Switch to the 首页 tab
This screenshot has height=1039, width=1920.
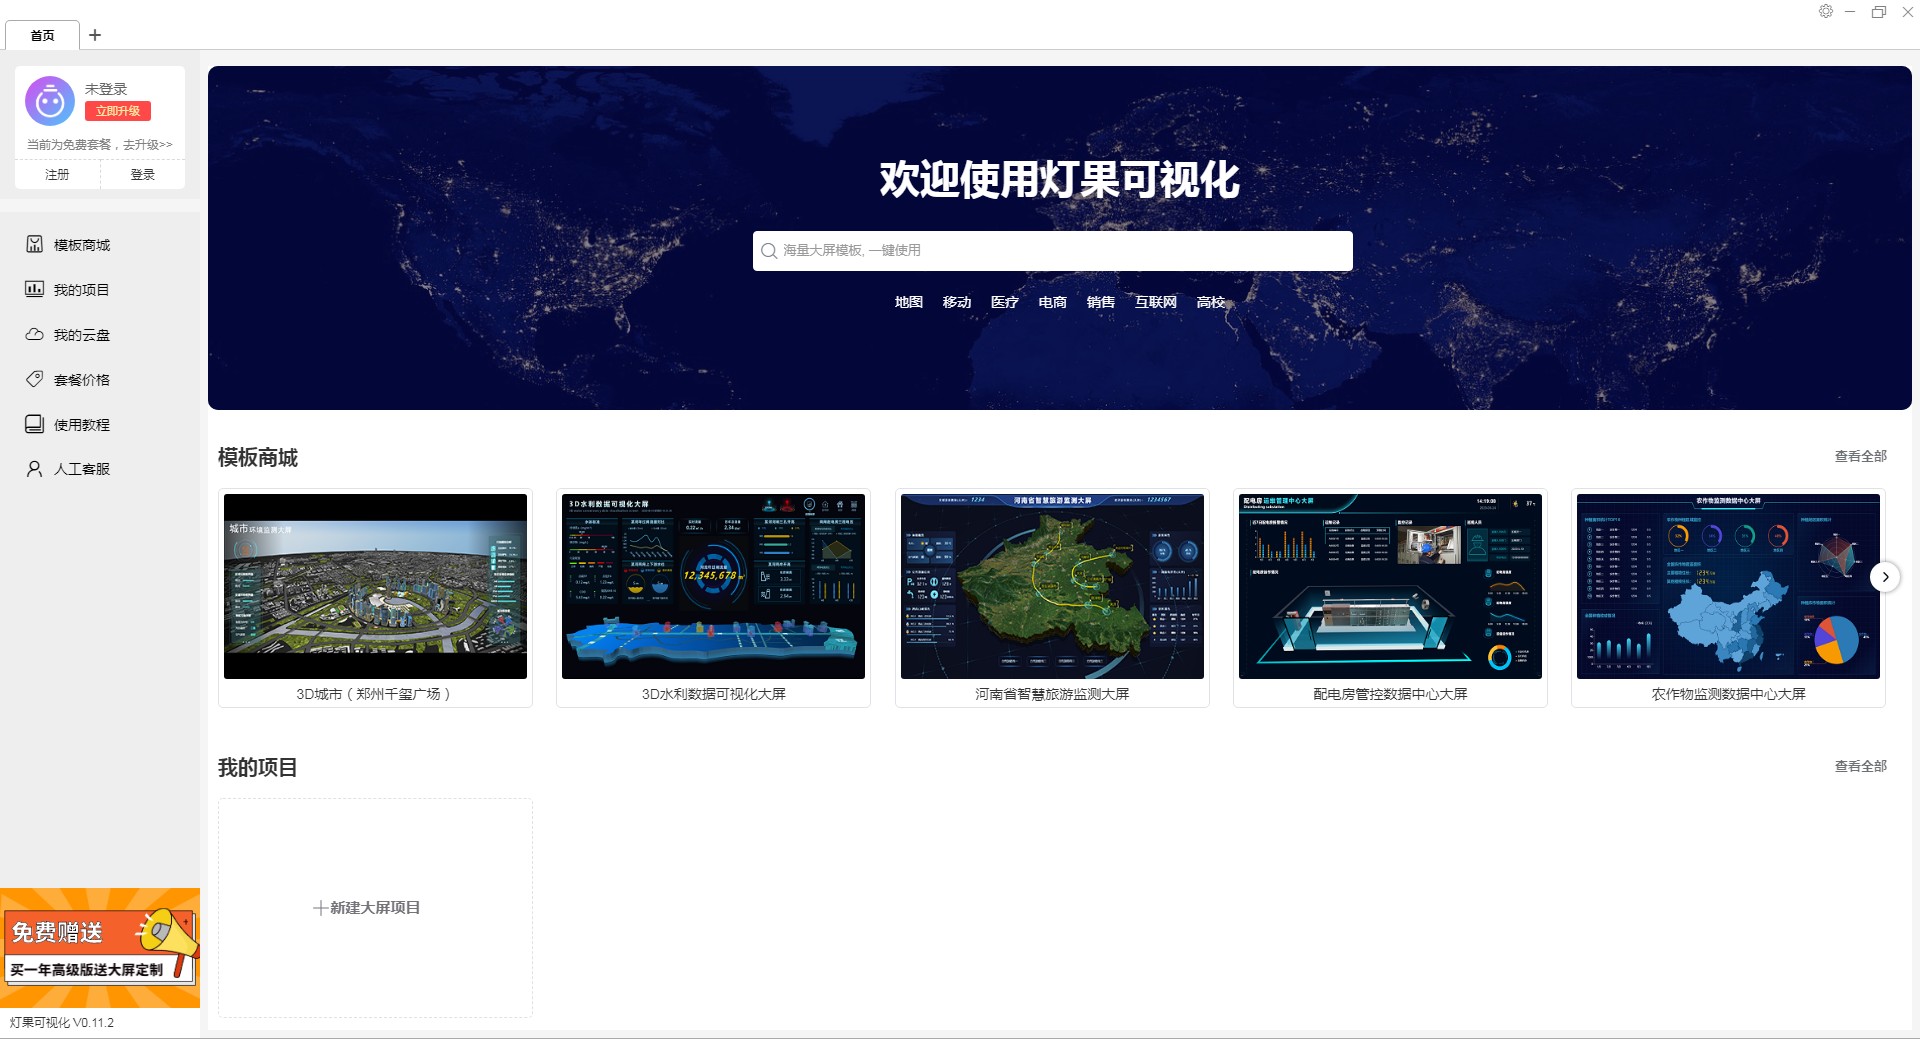point(42,35)
